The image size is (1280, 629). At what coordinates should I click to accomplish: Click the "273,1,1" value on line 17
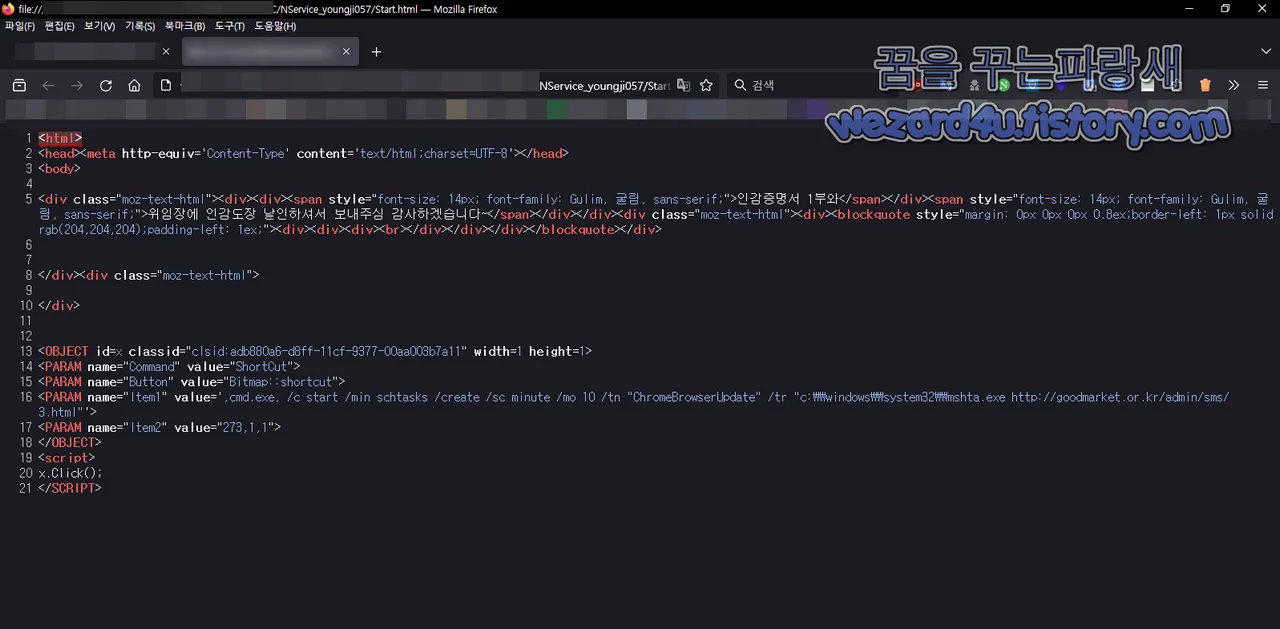248,427
